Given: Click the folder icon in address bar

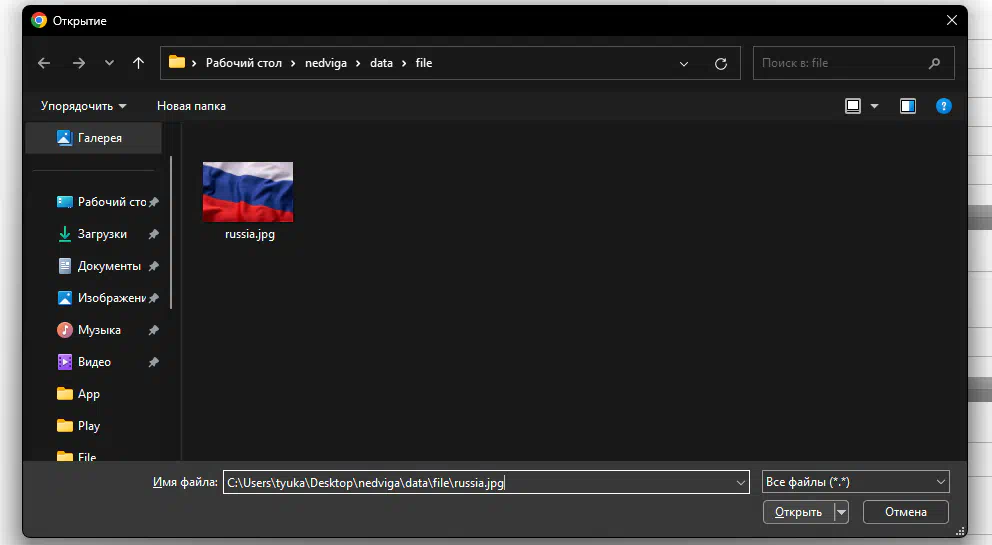Looking at the screenshot, I should click(177, 62).
